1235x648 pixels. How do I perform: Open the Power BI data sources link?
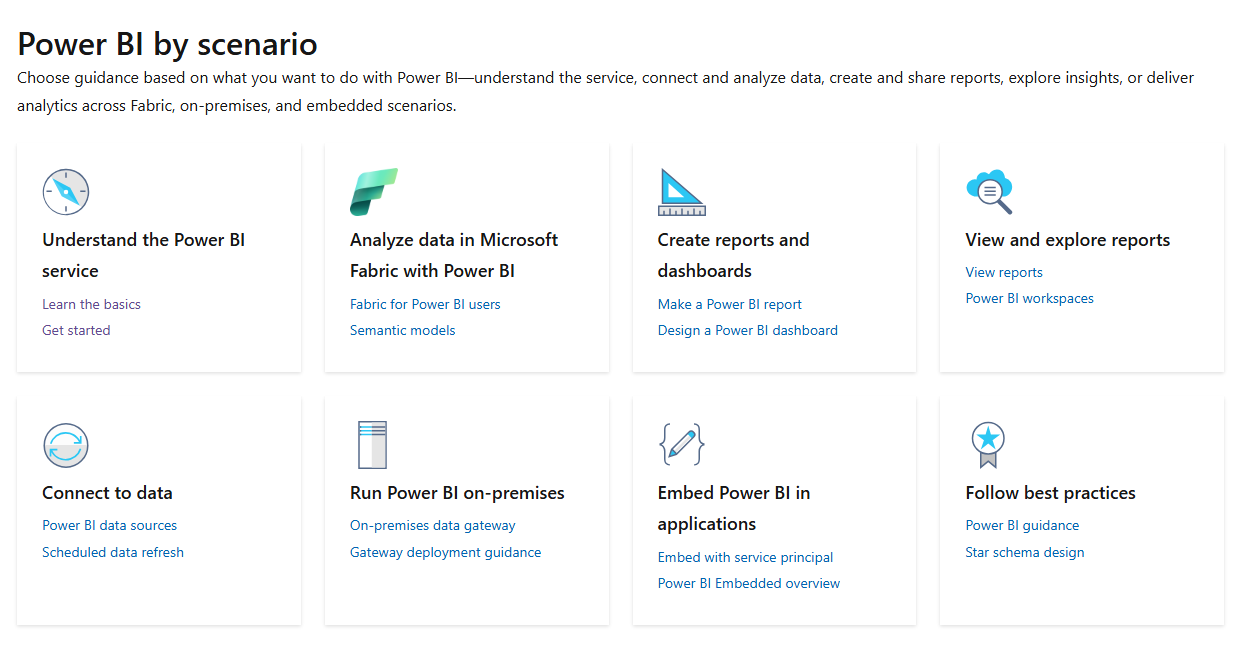[x=109, y=525]
